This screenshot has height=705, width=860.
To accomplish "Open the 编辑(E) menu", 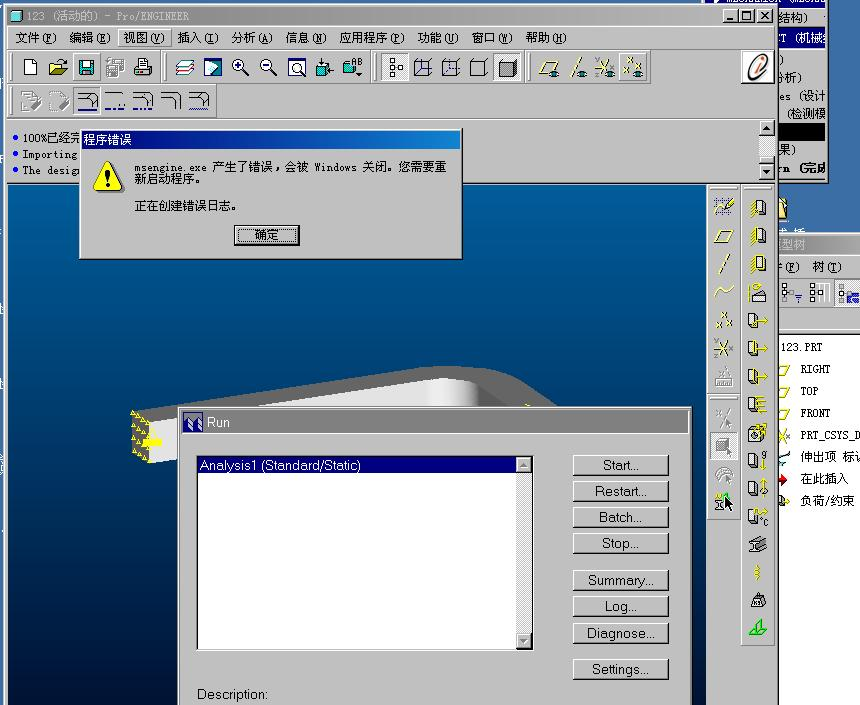I will [90, 38].
